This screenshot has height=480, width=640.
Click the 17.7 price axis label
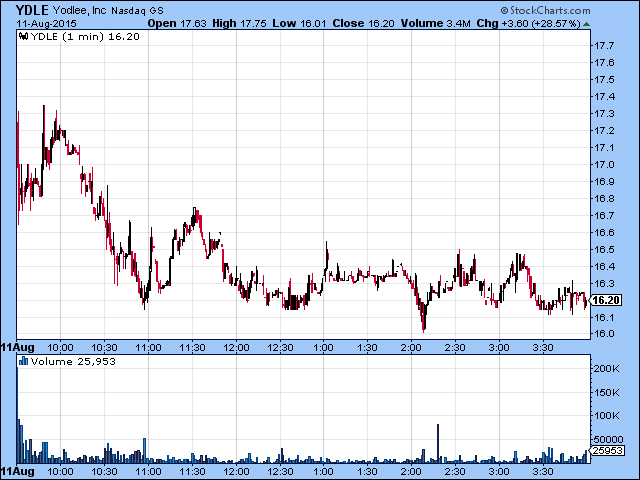pyautogui.click(x=604, y=46)
